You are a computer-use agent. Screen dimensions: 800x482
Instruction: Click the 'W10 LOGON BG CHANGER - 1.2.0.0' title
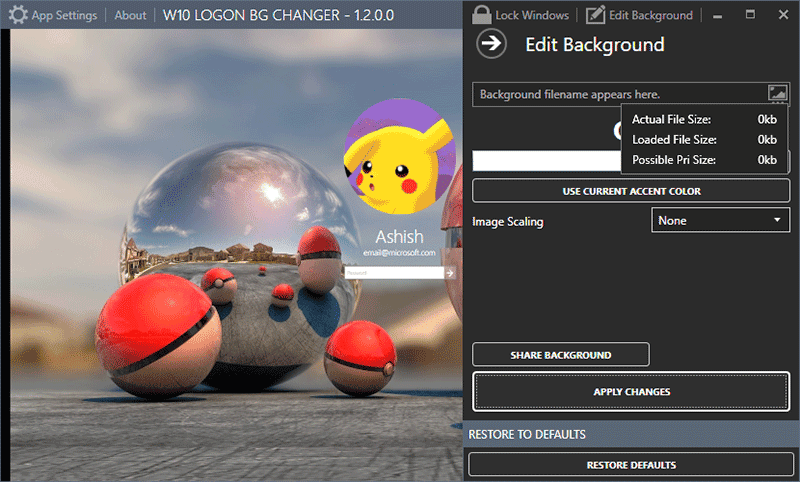pos(278,15)
